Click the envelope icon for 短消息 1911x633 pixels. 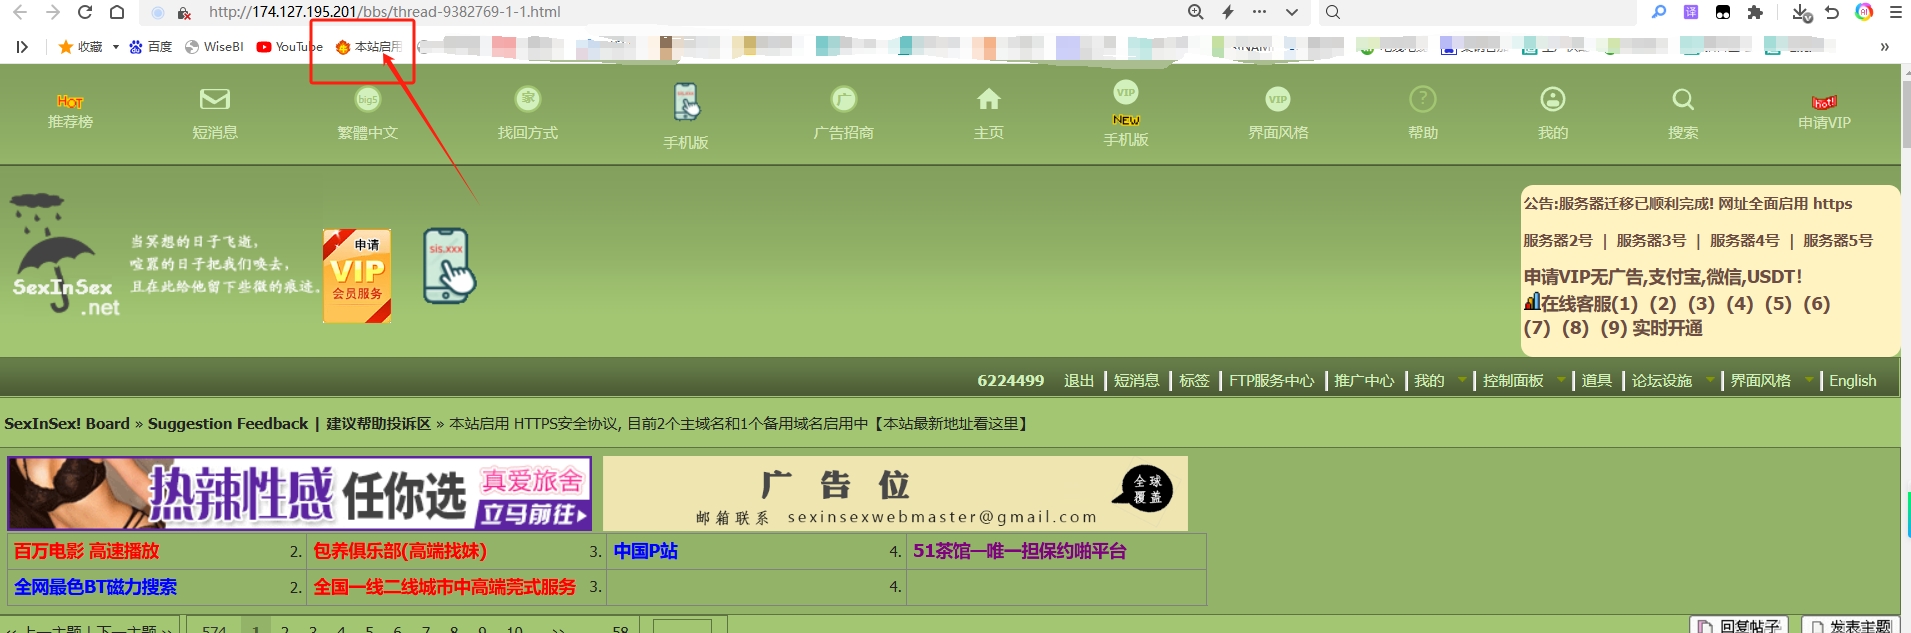point(214,100)
